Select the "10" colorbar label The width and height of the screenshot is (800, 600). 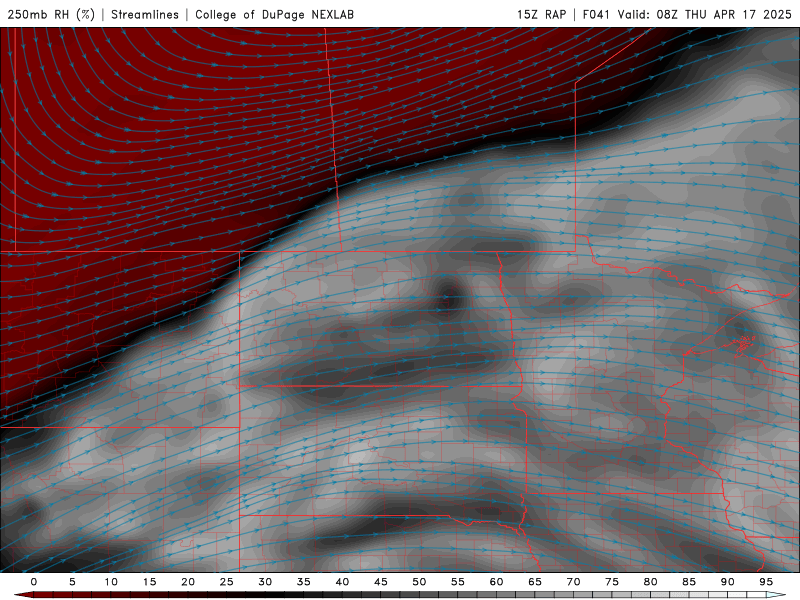coord(111,582)
